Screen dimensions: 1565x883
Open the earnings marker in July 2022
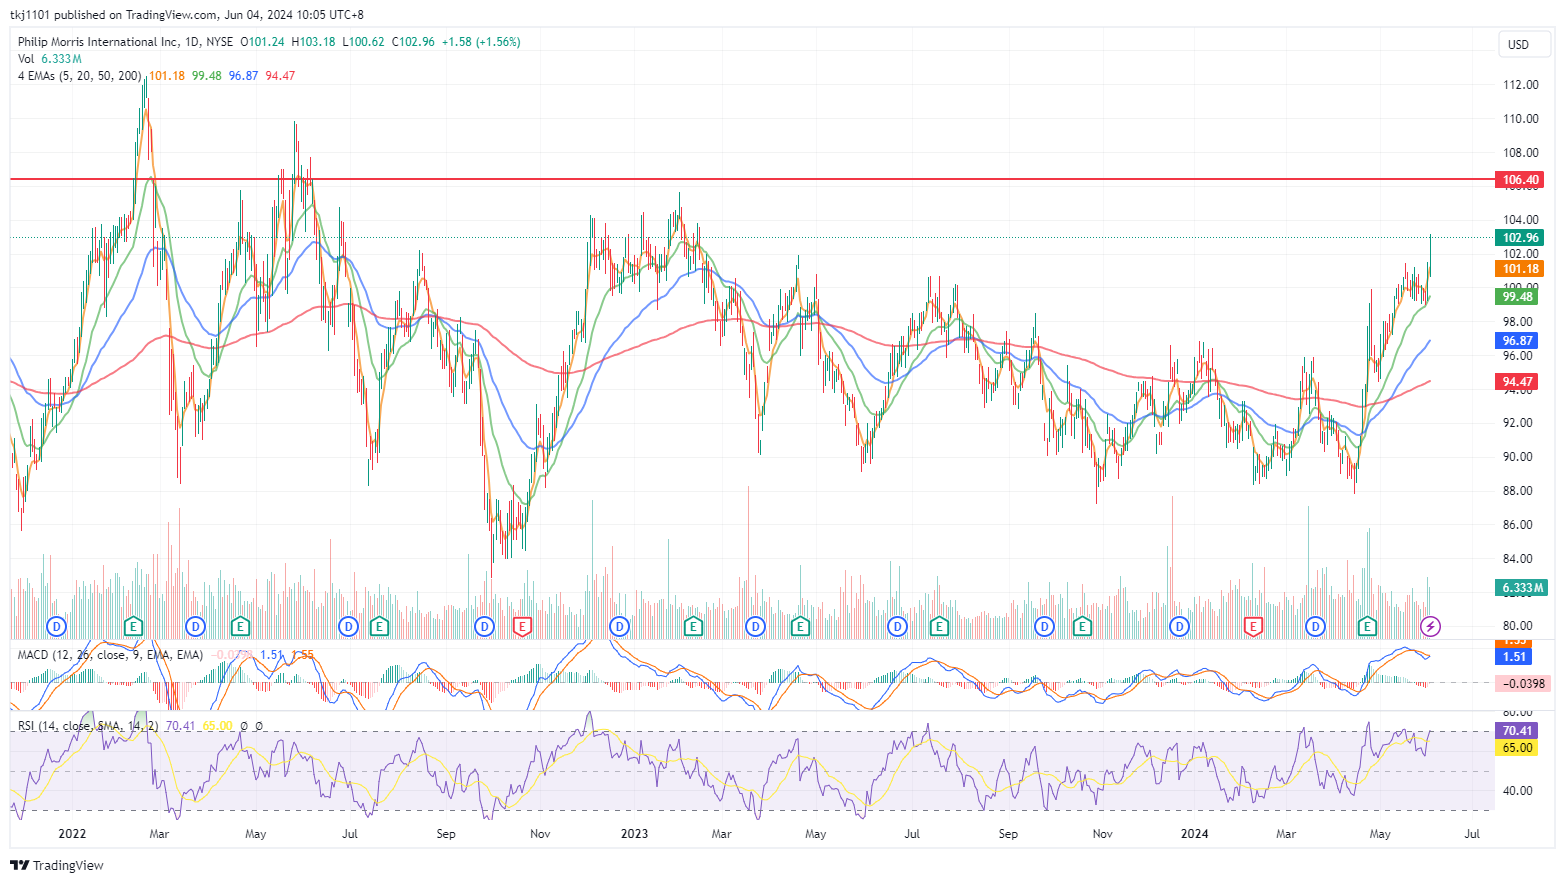(379, 627)
